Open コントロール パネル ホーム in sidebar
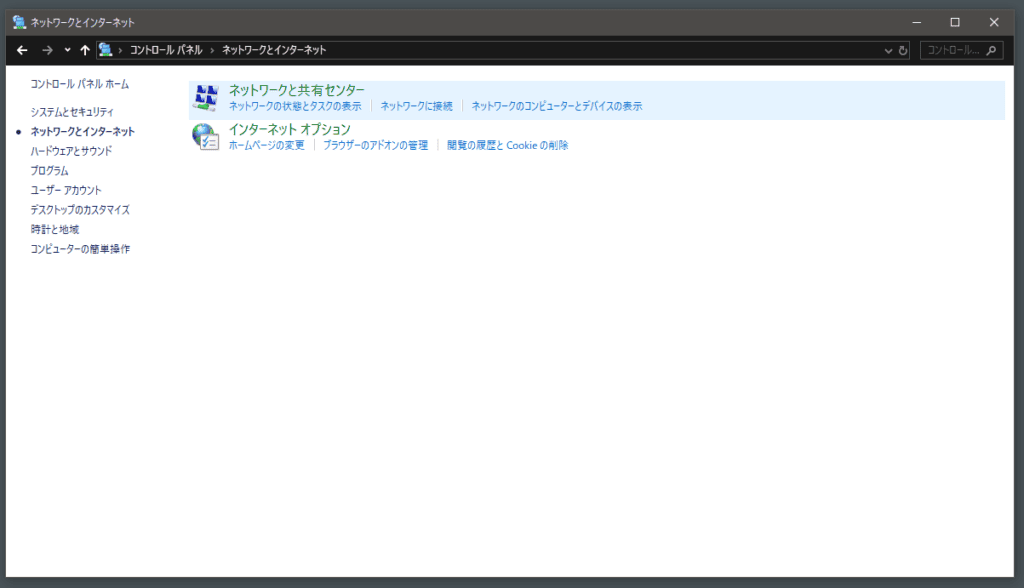 (80, 84)
